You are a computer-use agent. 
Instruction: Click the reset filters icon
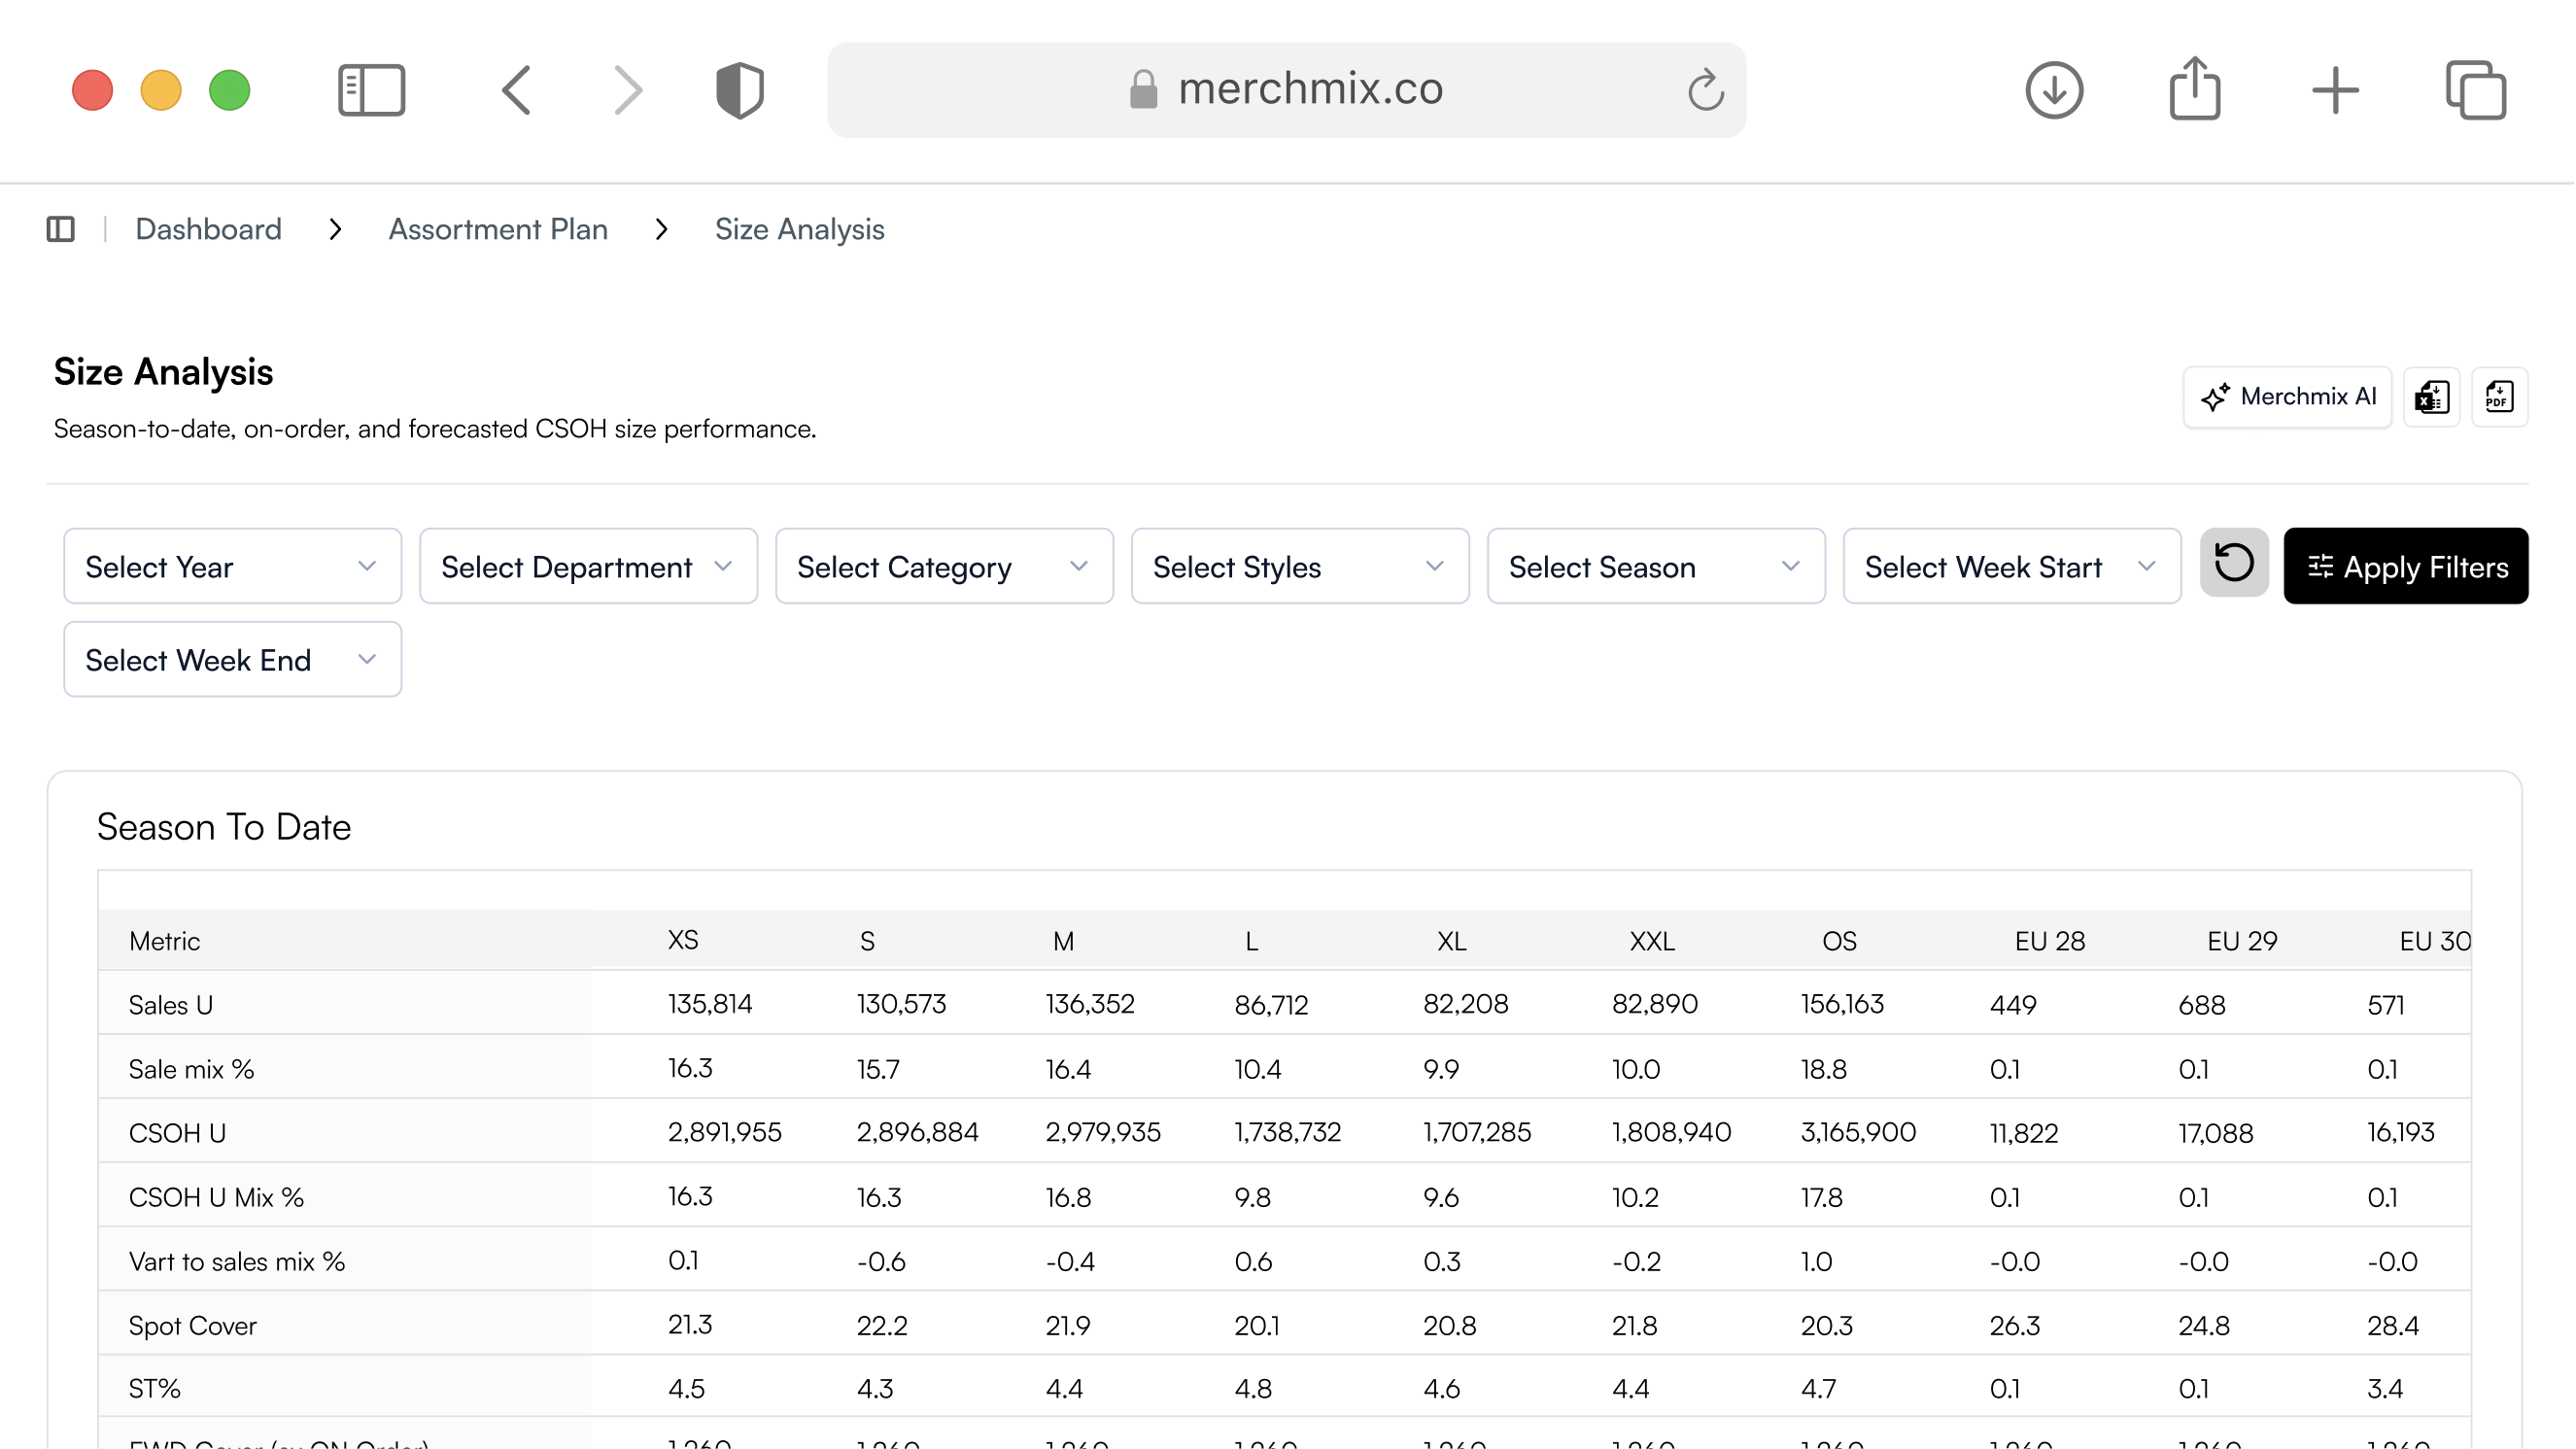click(2234, 563)
